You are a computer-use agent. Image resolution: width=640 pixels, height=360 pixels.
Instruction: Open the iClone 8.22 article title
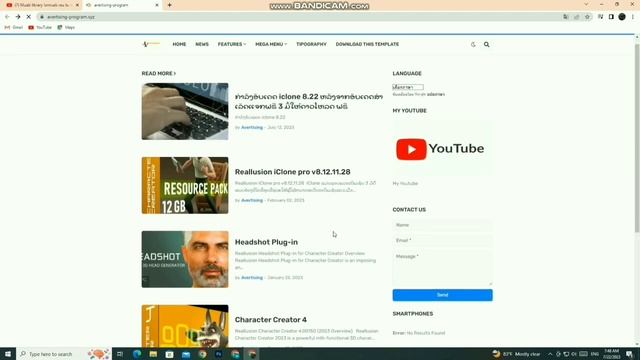coord(309,101)
